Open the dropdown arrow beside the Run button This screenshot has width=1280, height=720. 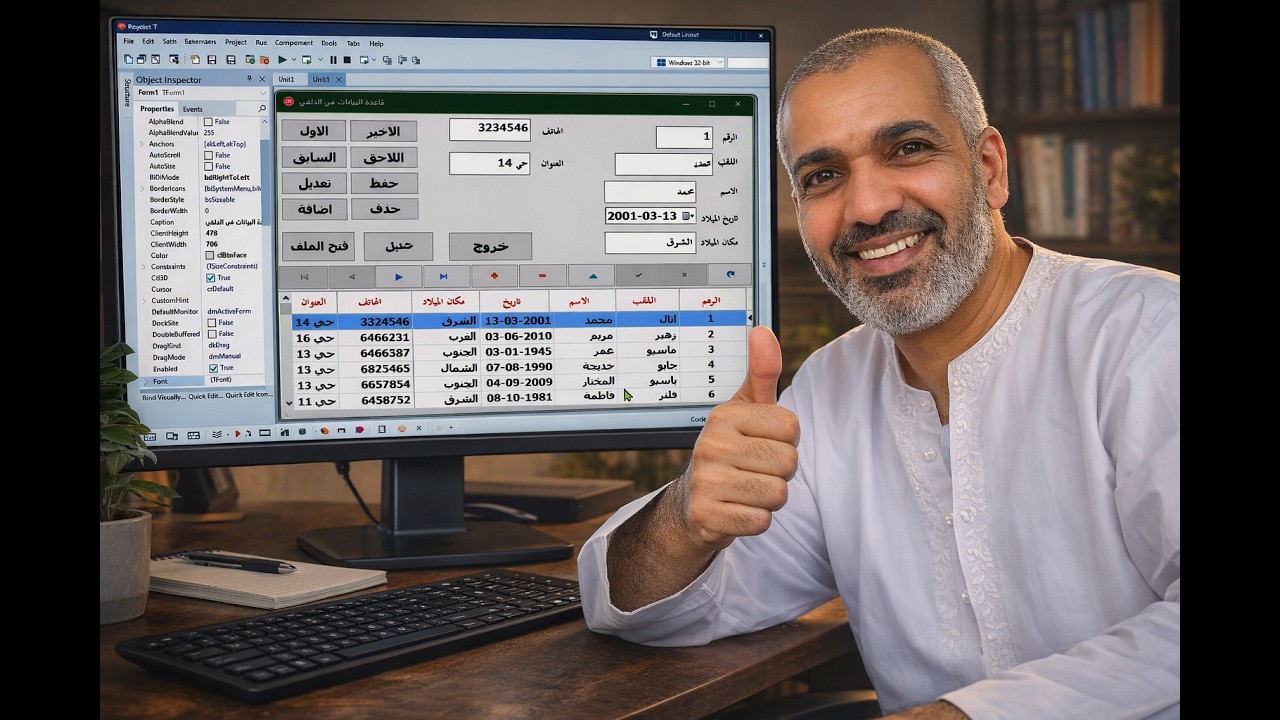[x=293, y=60]
